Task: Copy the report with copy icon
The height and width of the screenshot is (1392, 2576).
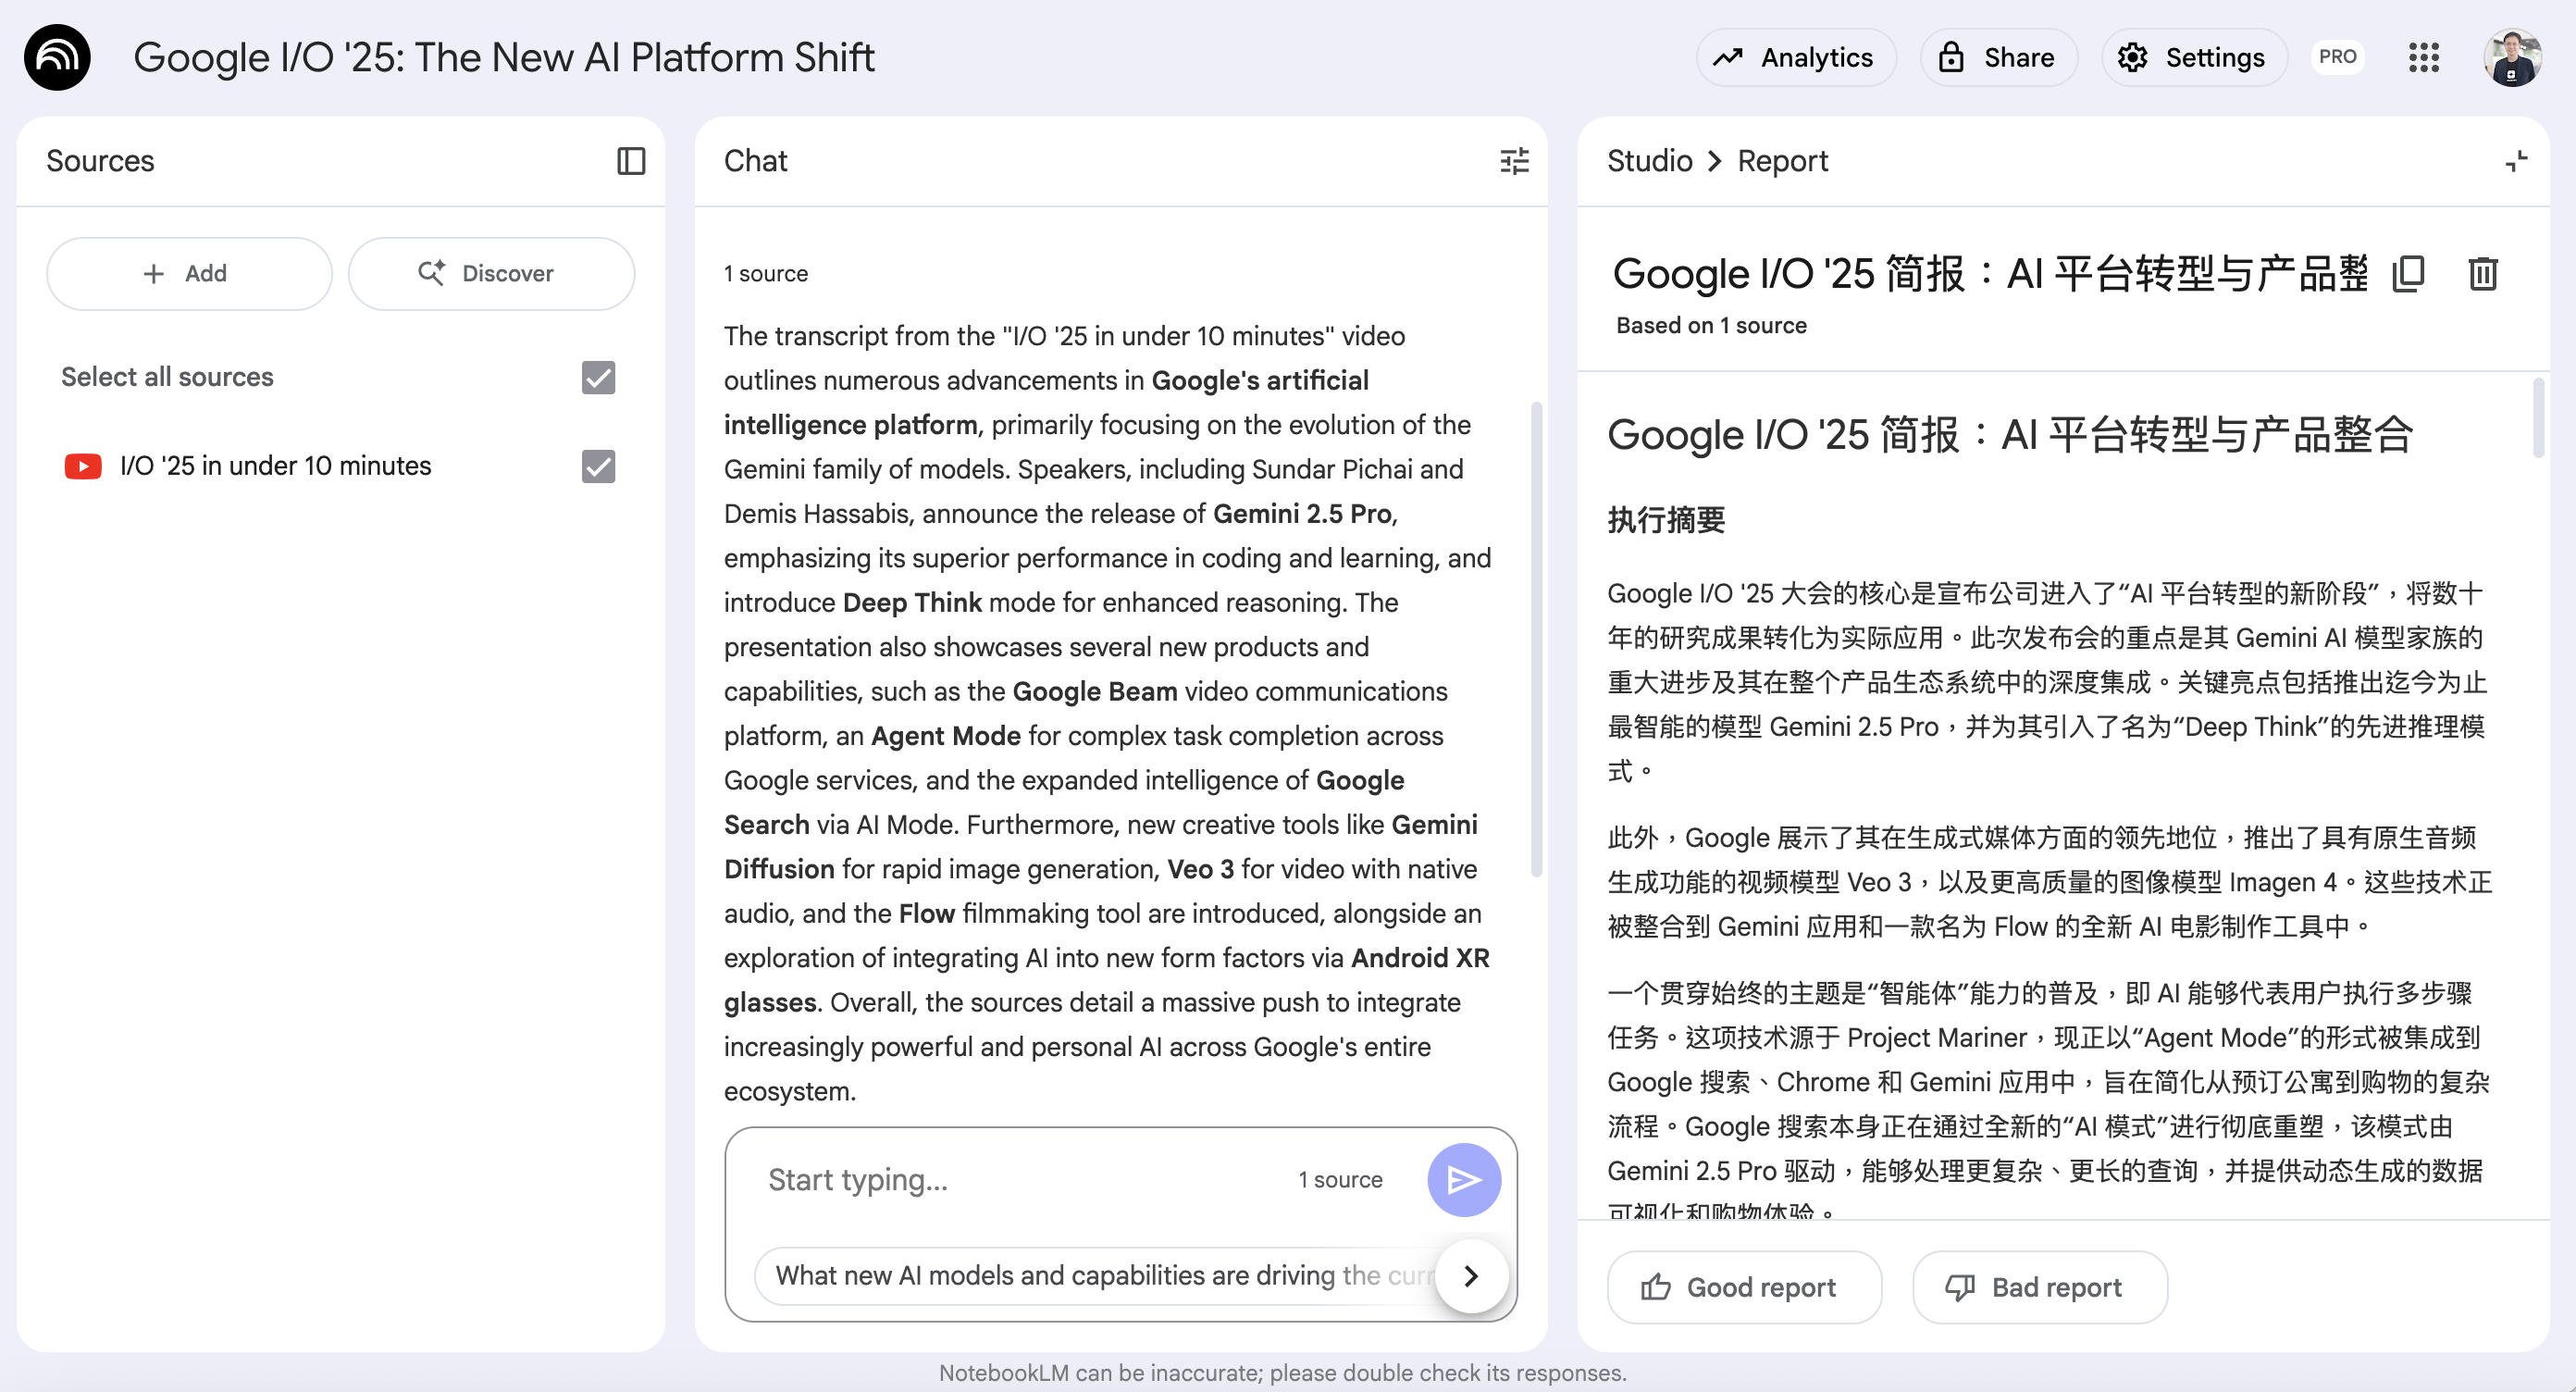Action: pos(2408,273)
